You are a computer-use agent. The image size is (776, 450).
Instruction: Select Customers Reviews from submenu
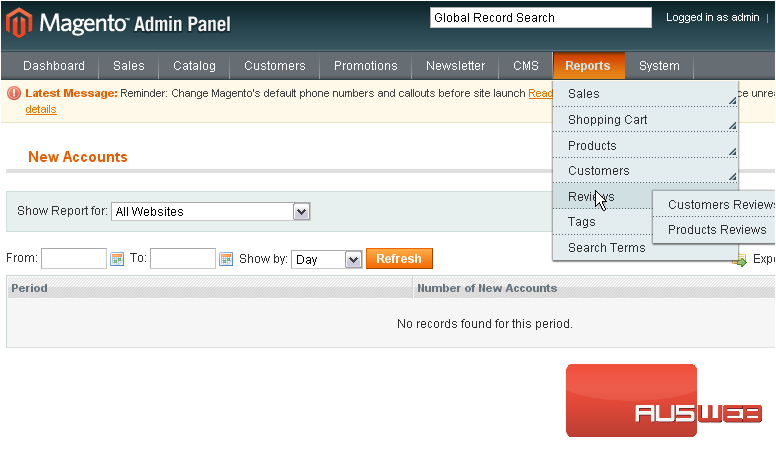[720, 205]
